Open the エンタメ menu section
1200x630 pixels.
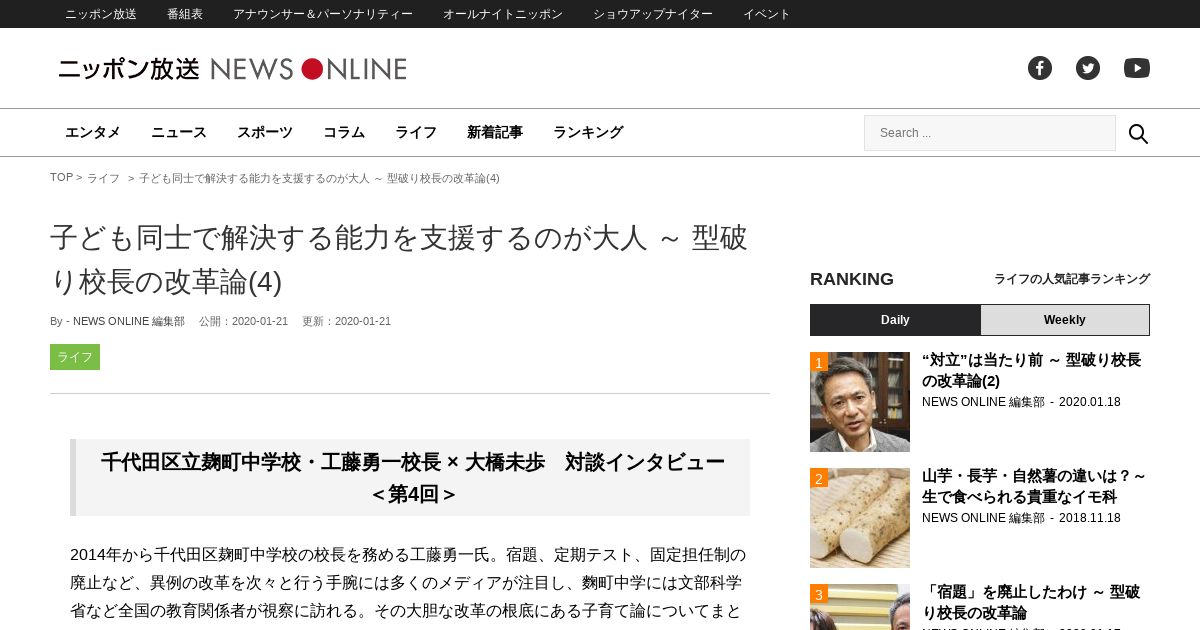93,132
